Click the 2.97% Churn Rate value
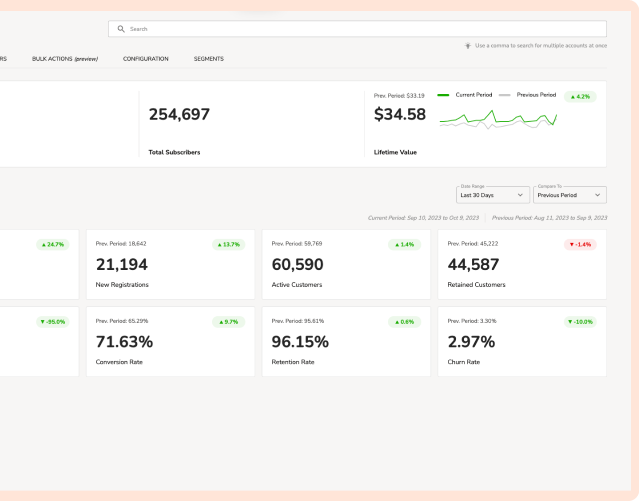This screenshot has width=639, height=501. tap(472, 342)
